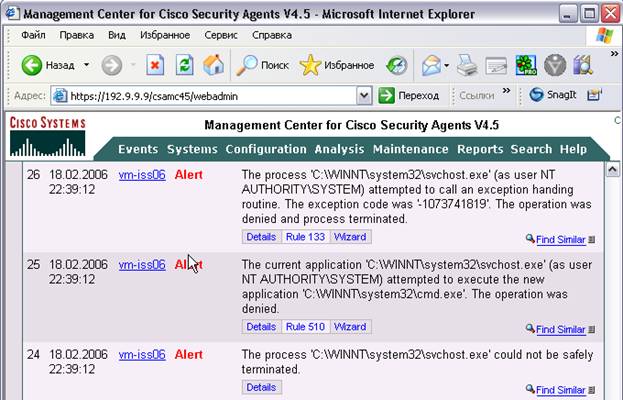Go to the Home page icon
This screenshot has width=623, height=400.
click(x=213, y=65)
